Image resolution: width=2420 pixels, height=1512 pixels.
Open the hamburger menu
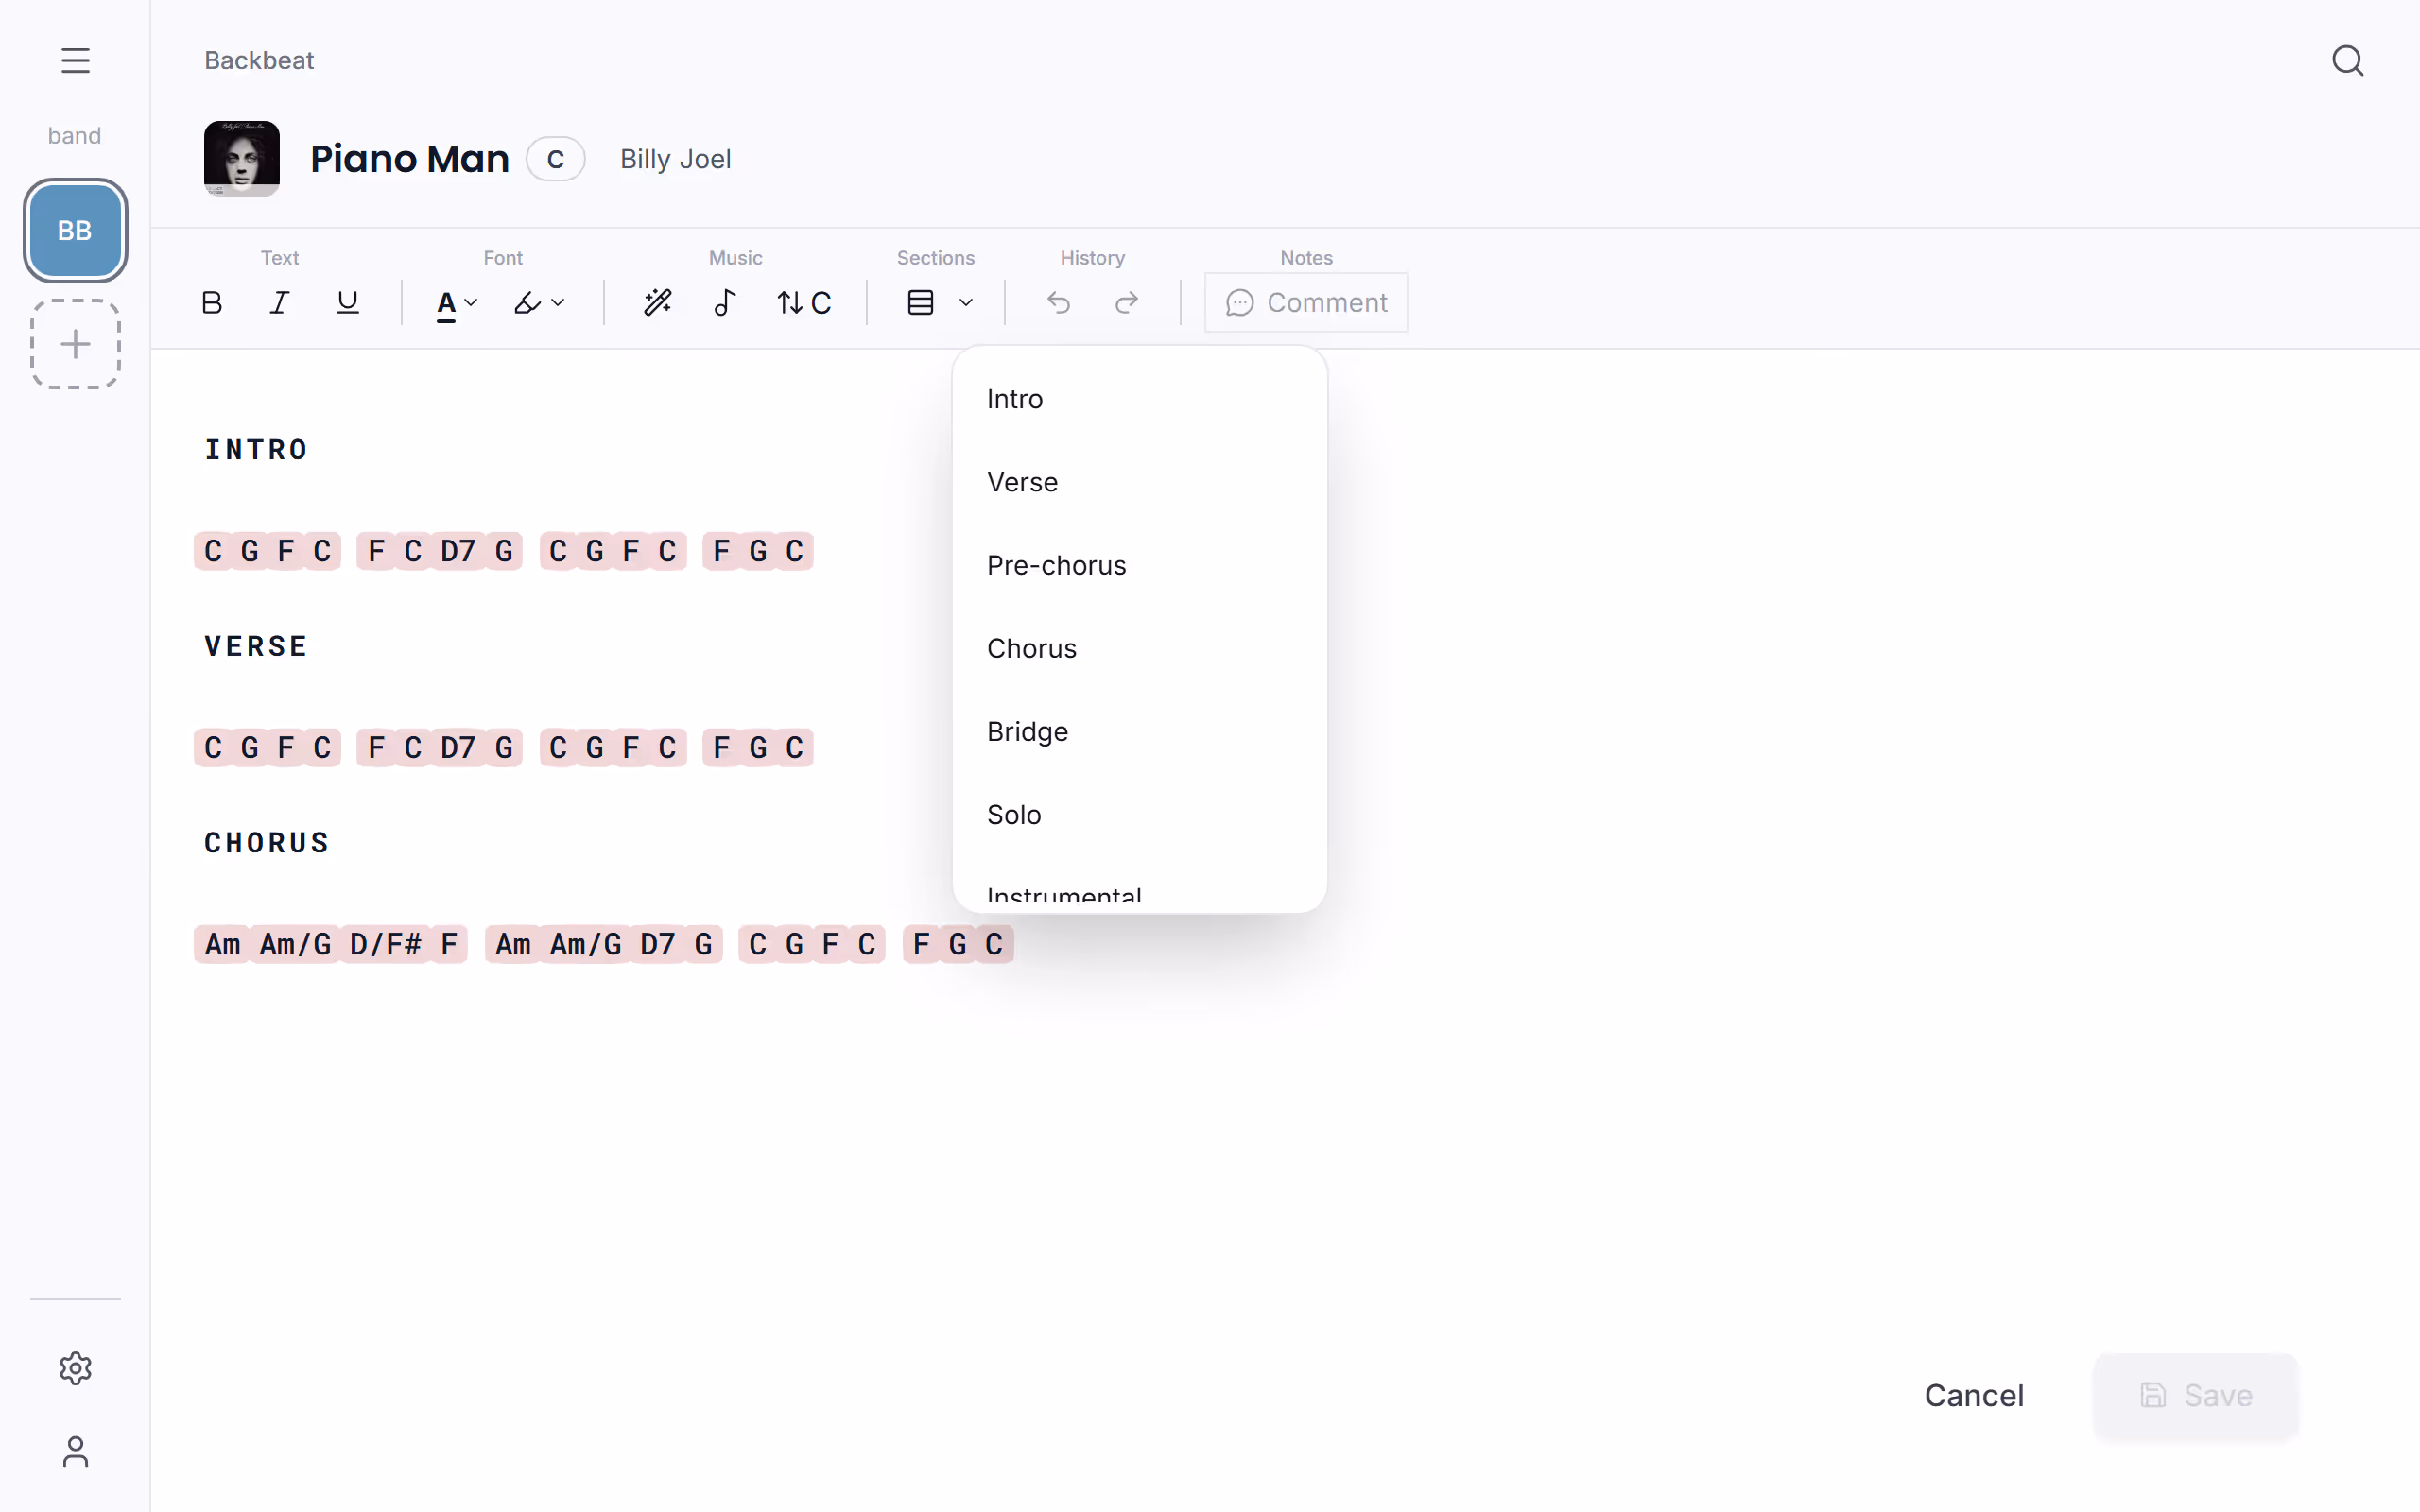[x=75, y=60]
